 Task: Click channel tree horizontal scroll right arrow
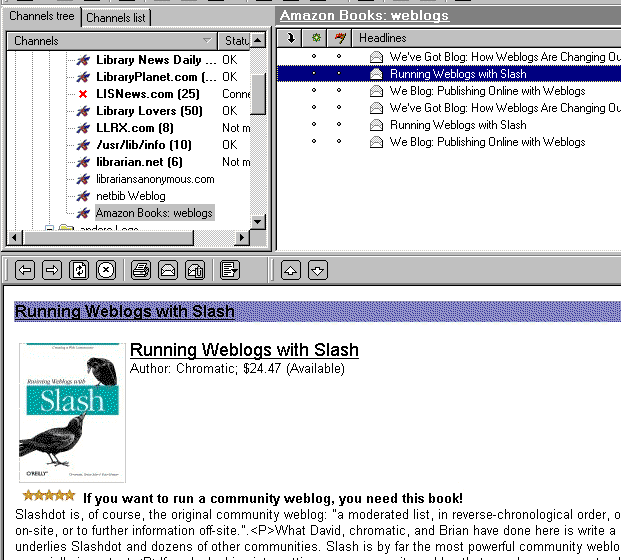[242, 238]
